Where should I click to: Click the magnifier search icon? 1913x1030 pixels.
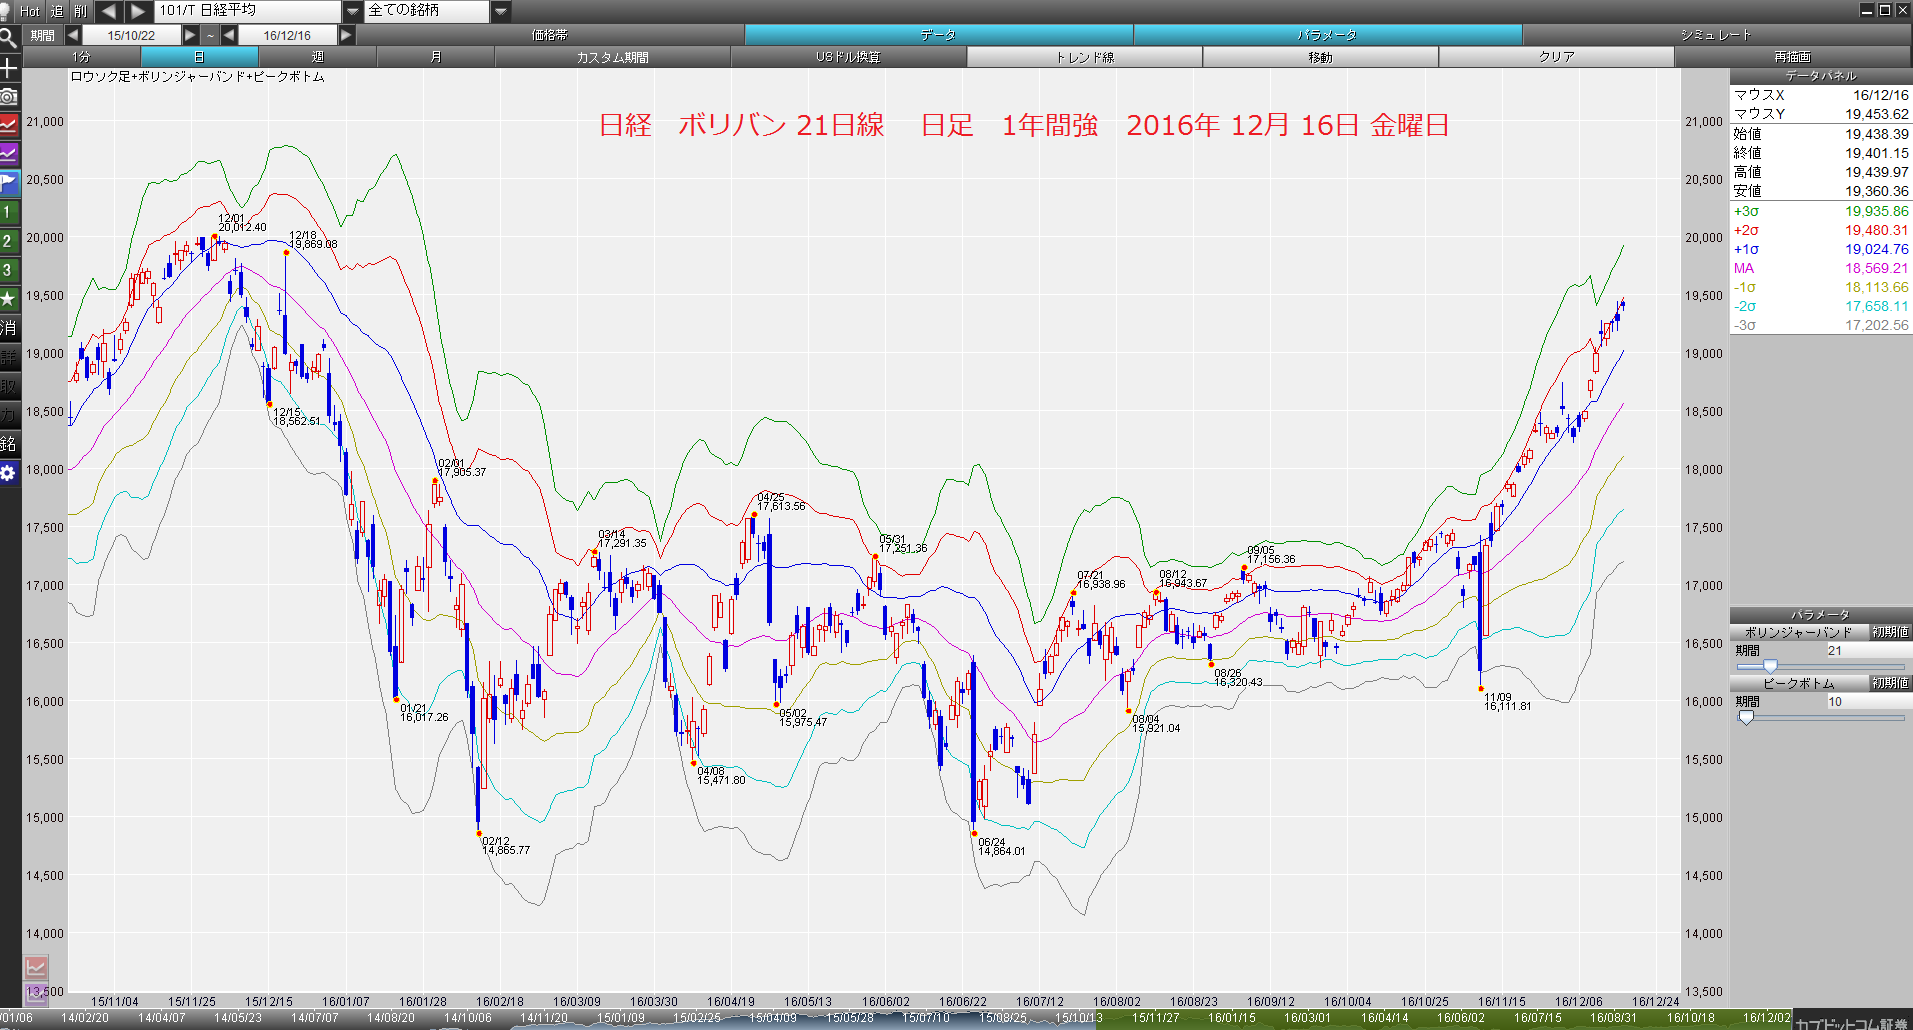pos(9,39)
